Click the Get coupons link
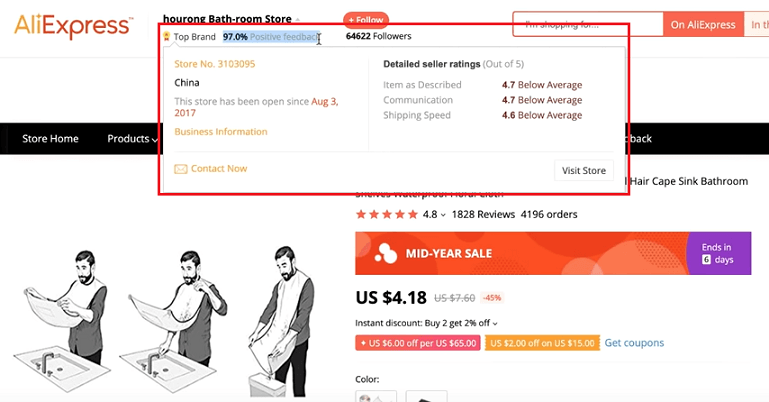 [634, 343]
